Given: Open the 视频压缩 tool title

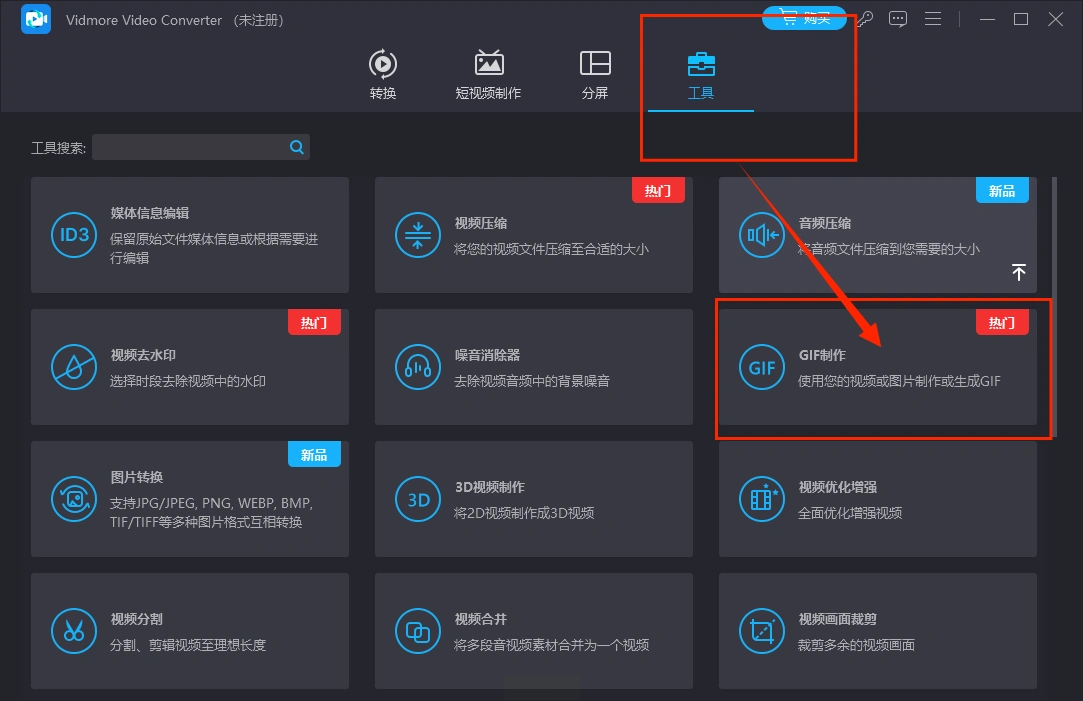Looking at the screenshot, I should pos(481,223).
